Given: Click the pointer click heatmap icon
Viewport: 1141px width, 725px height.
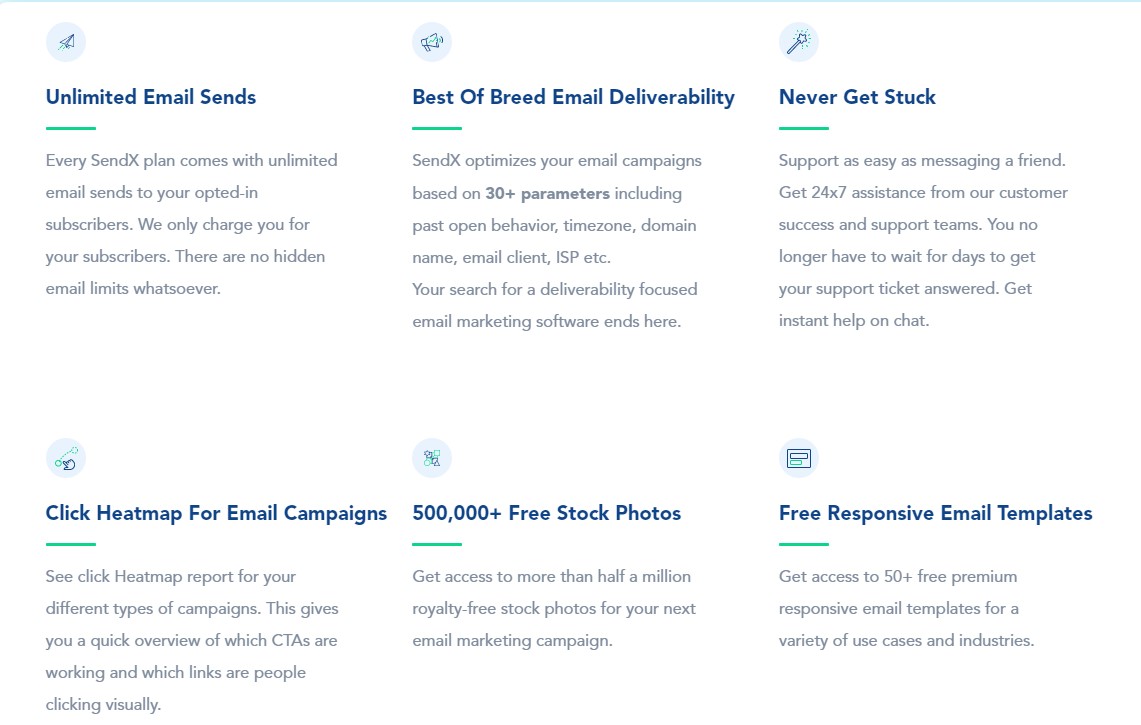Looking at the screenshot, I should pos(66,458).
